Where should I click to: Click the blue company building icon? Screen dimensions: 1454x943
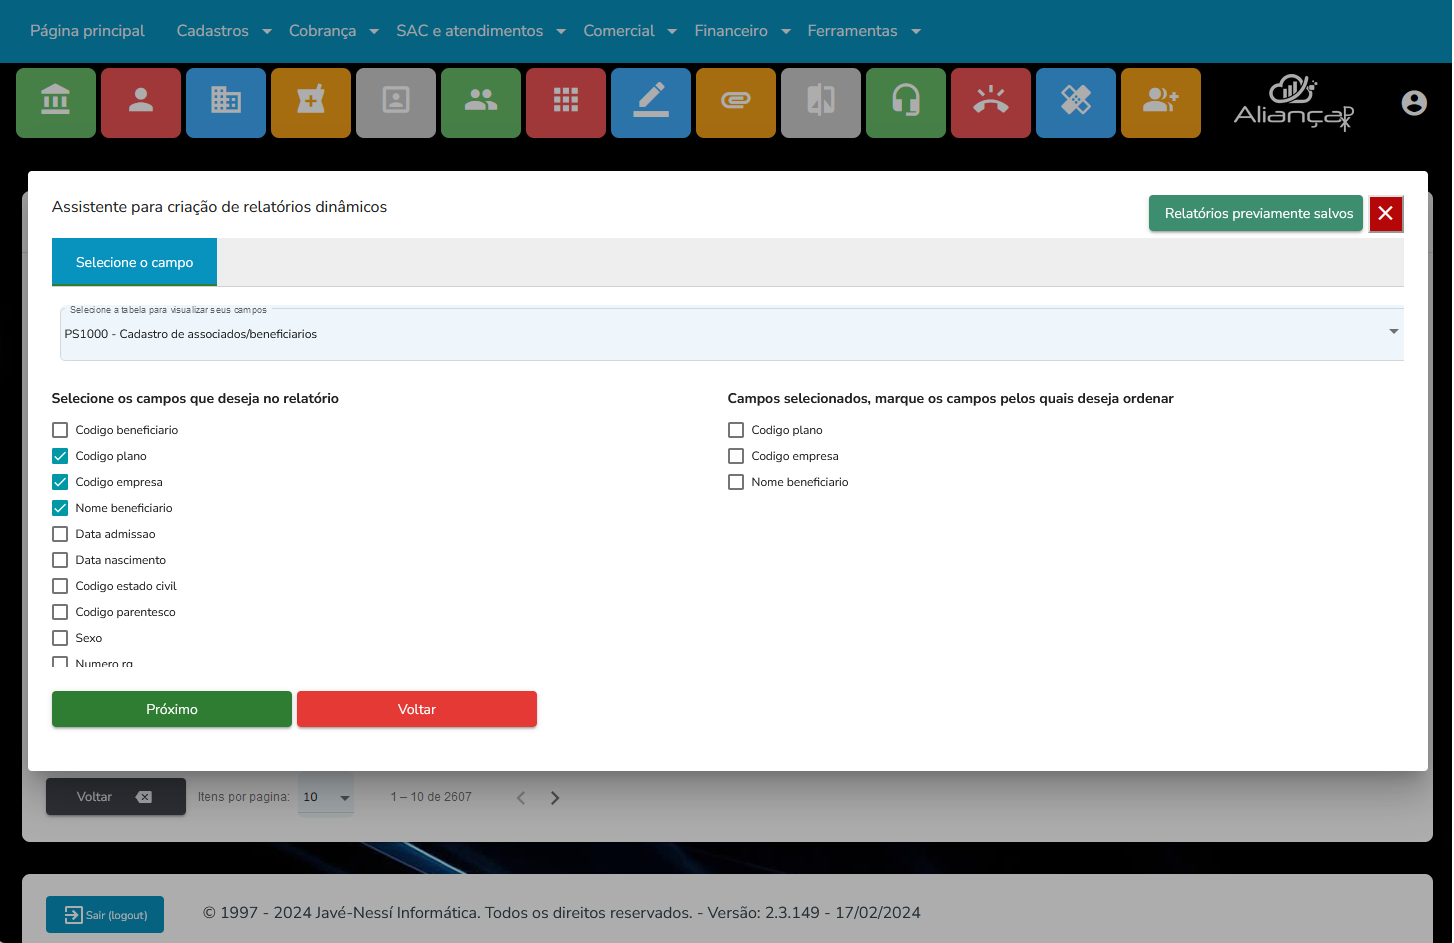click(x=226, y=102)
